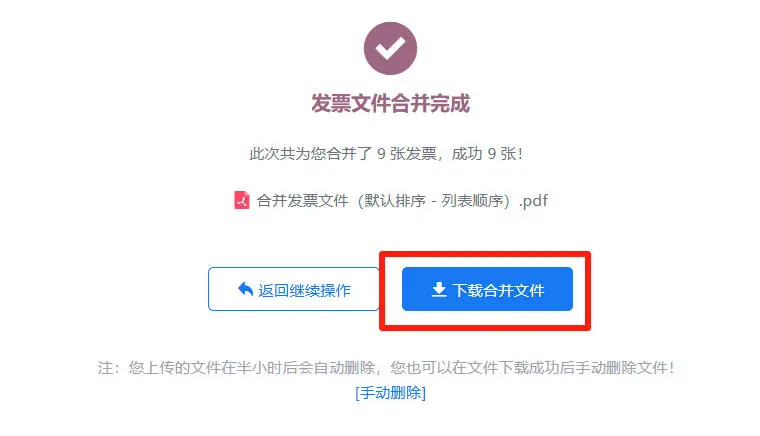The width and height of the screenshot is (760, 436).
Task: Click the 发票文件合并完成 heading
Action: 391,103
